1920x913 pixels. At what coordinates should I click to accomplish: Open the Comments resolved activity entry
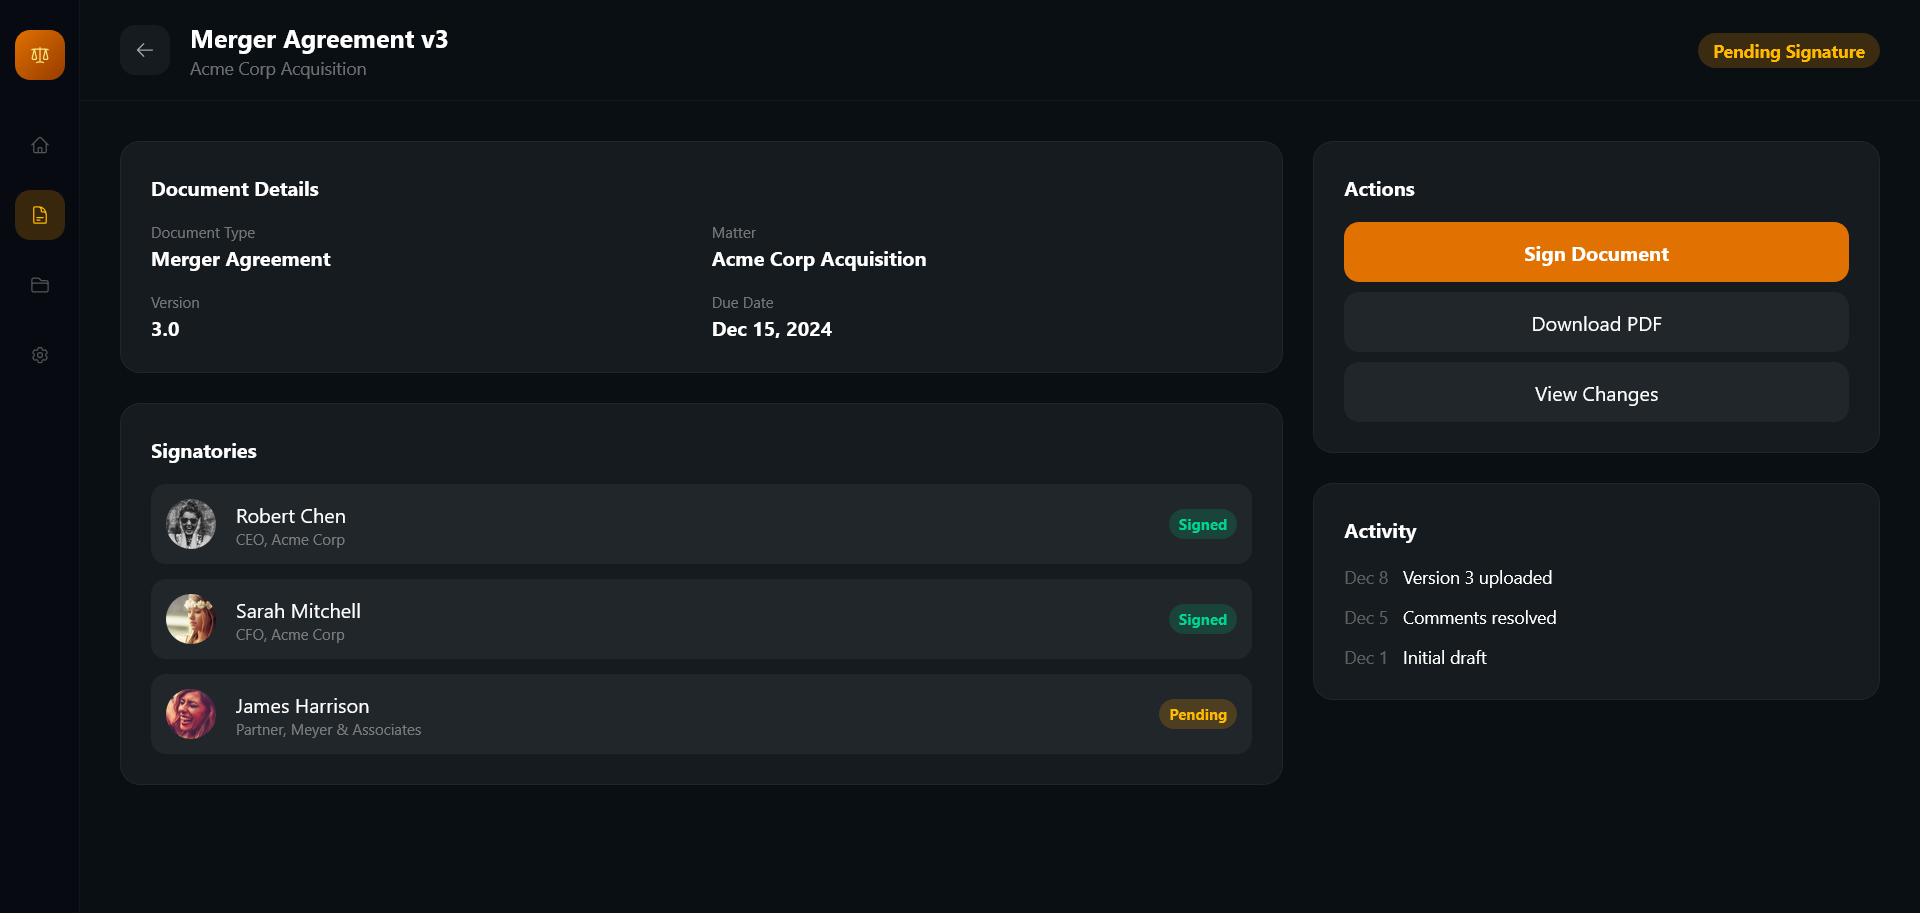[1479, 618]
